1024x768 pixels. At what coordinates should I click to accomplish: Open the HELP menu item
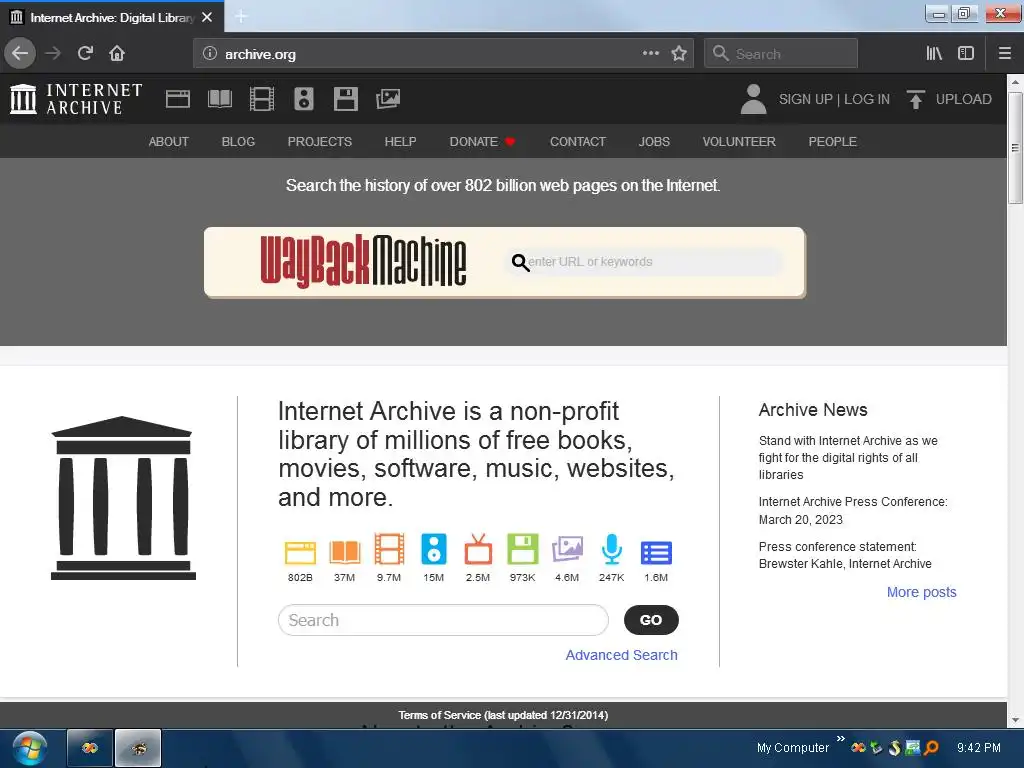400,142
